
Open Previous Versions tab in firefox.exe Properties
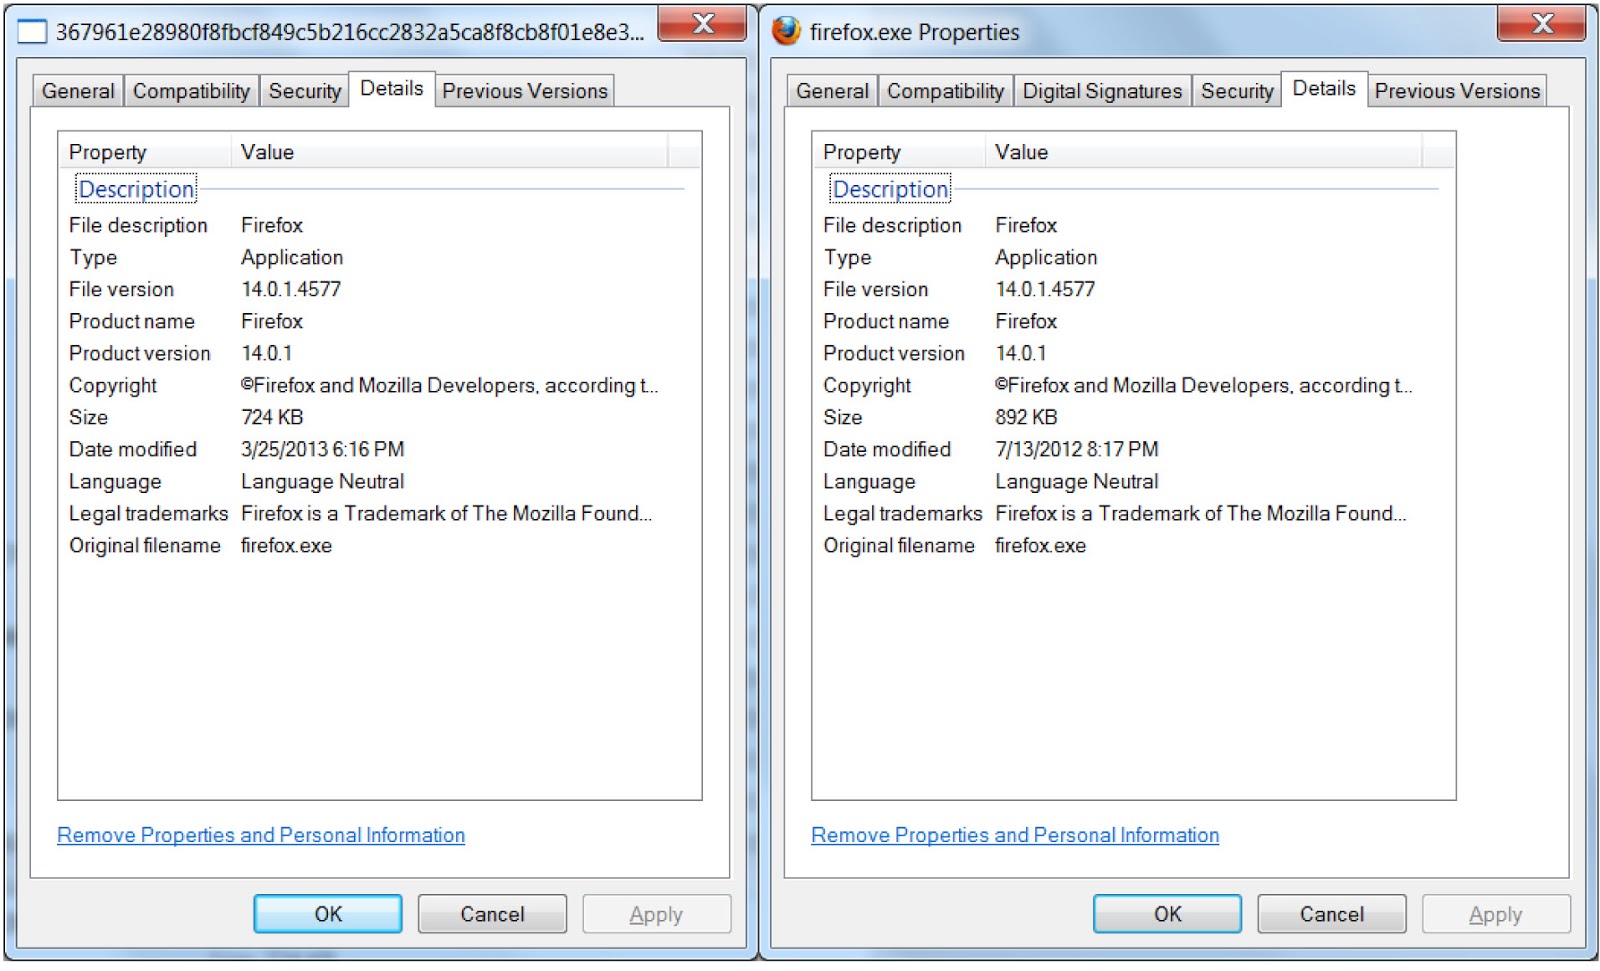coord(1457,91)
